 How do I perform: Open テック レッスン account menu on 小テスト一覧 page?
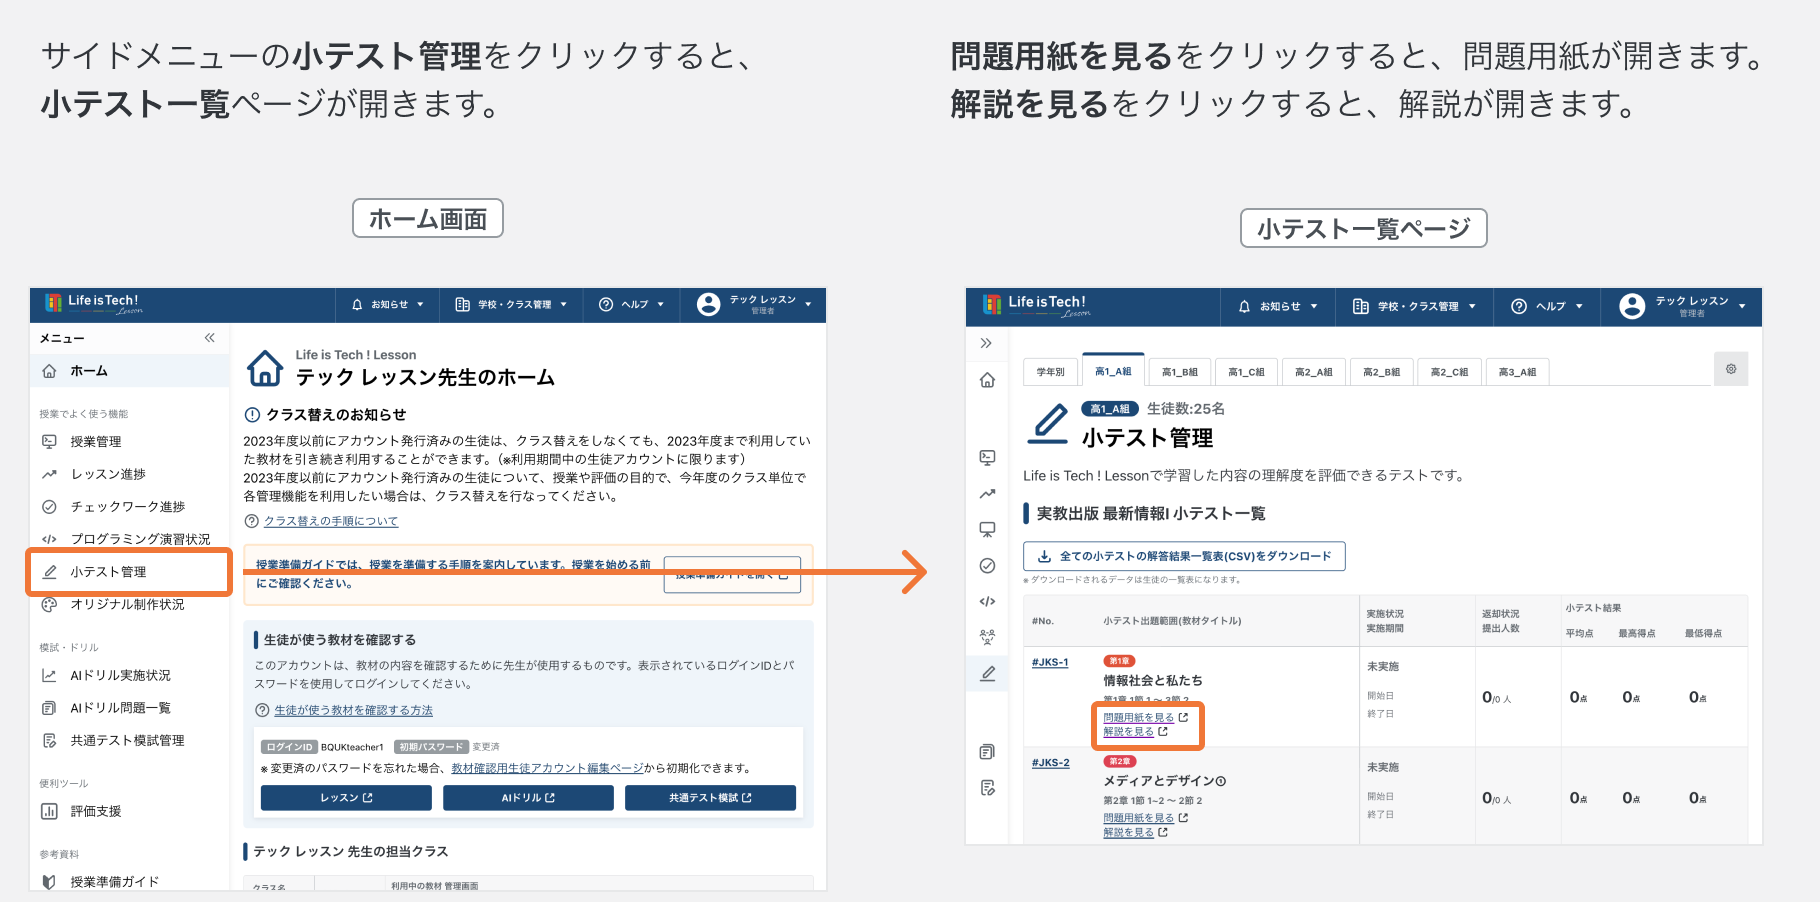pos(1682,307)
